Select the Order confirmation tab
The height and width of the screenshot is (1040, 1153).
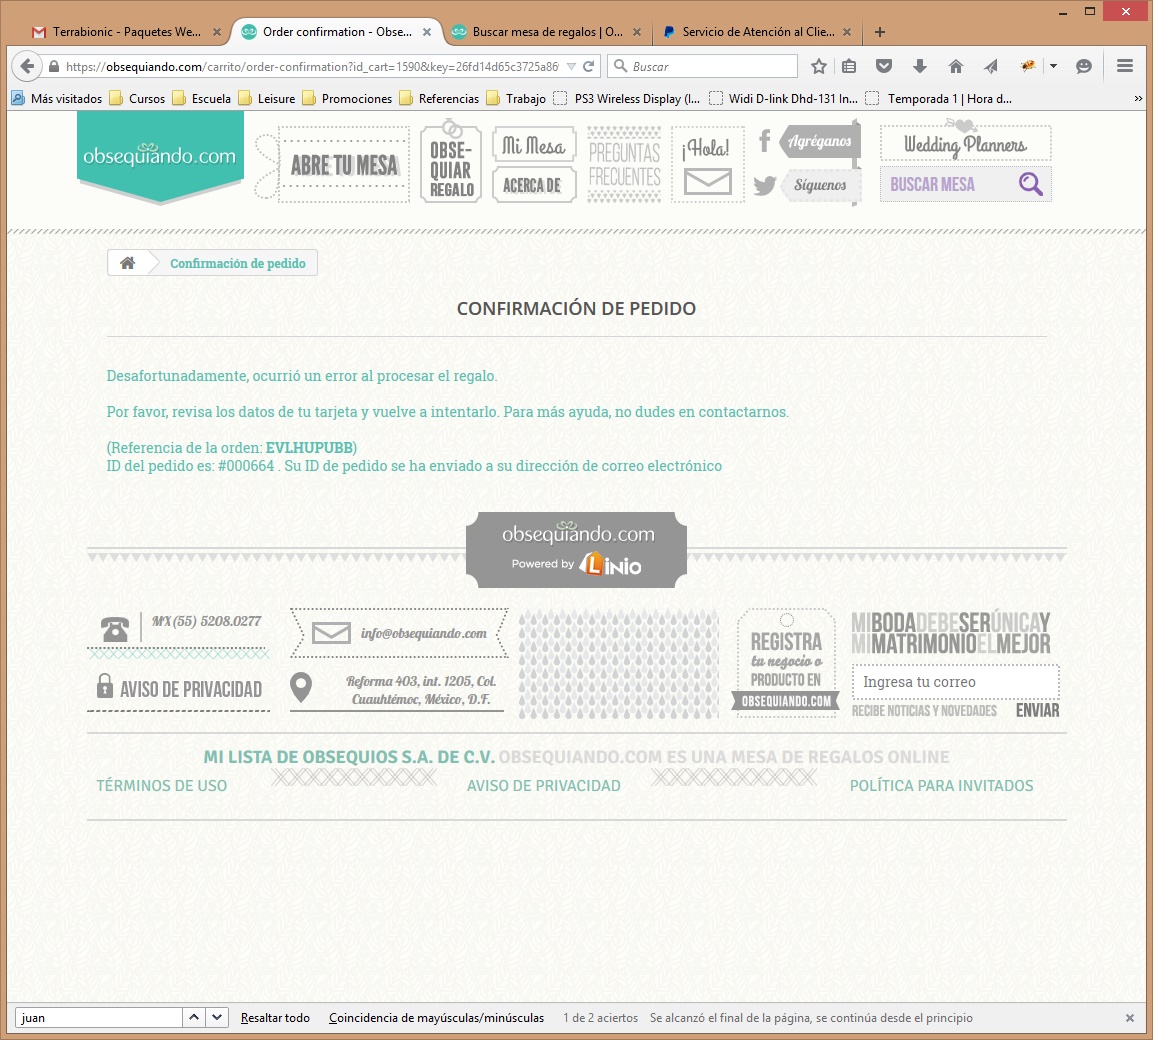point(336,32)
